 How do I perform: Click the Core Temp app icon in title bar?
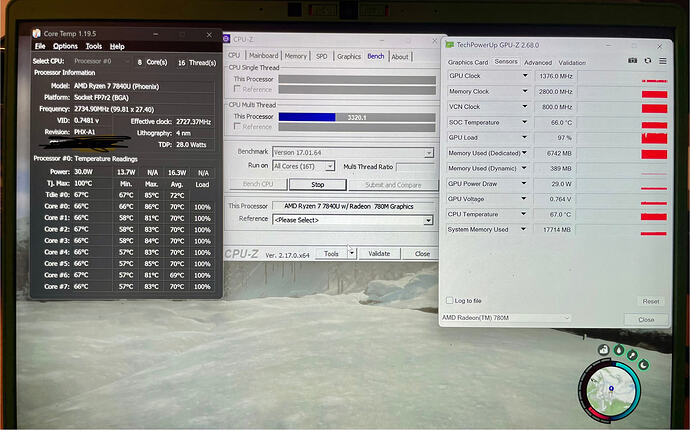37,33
